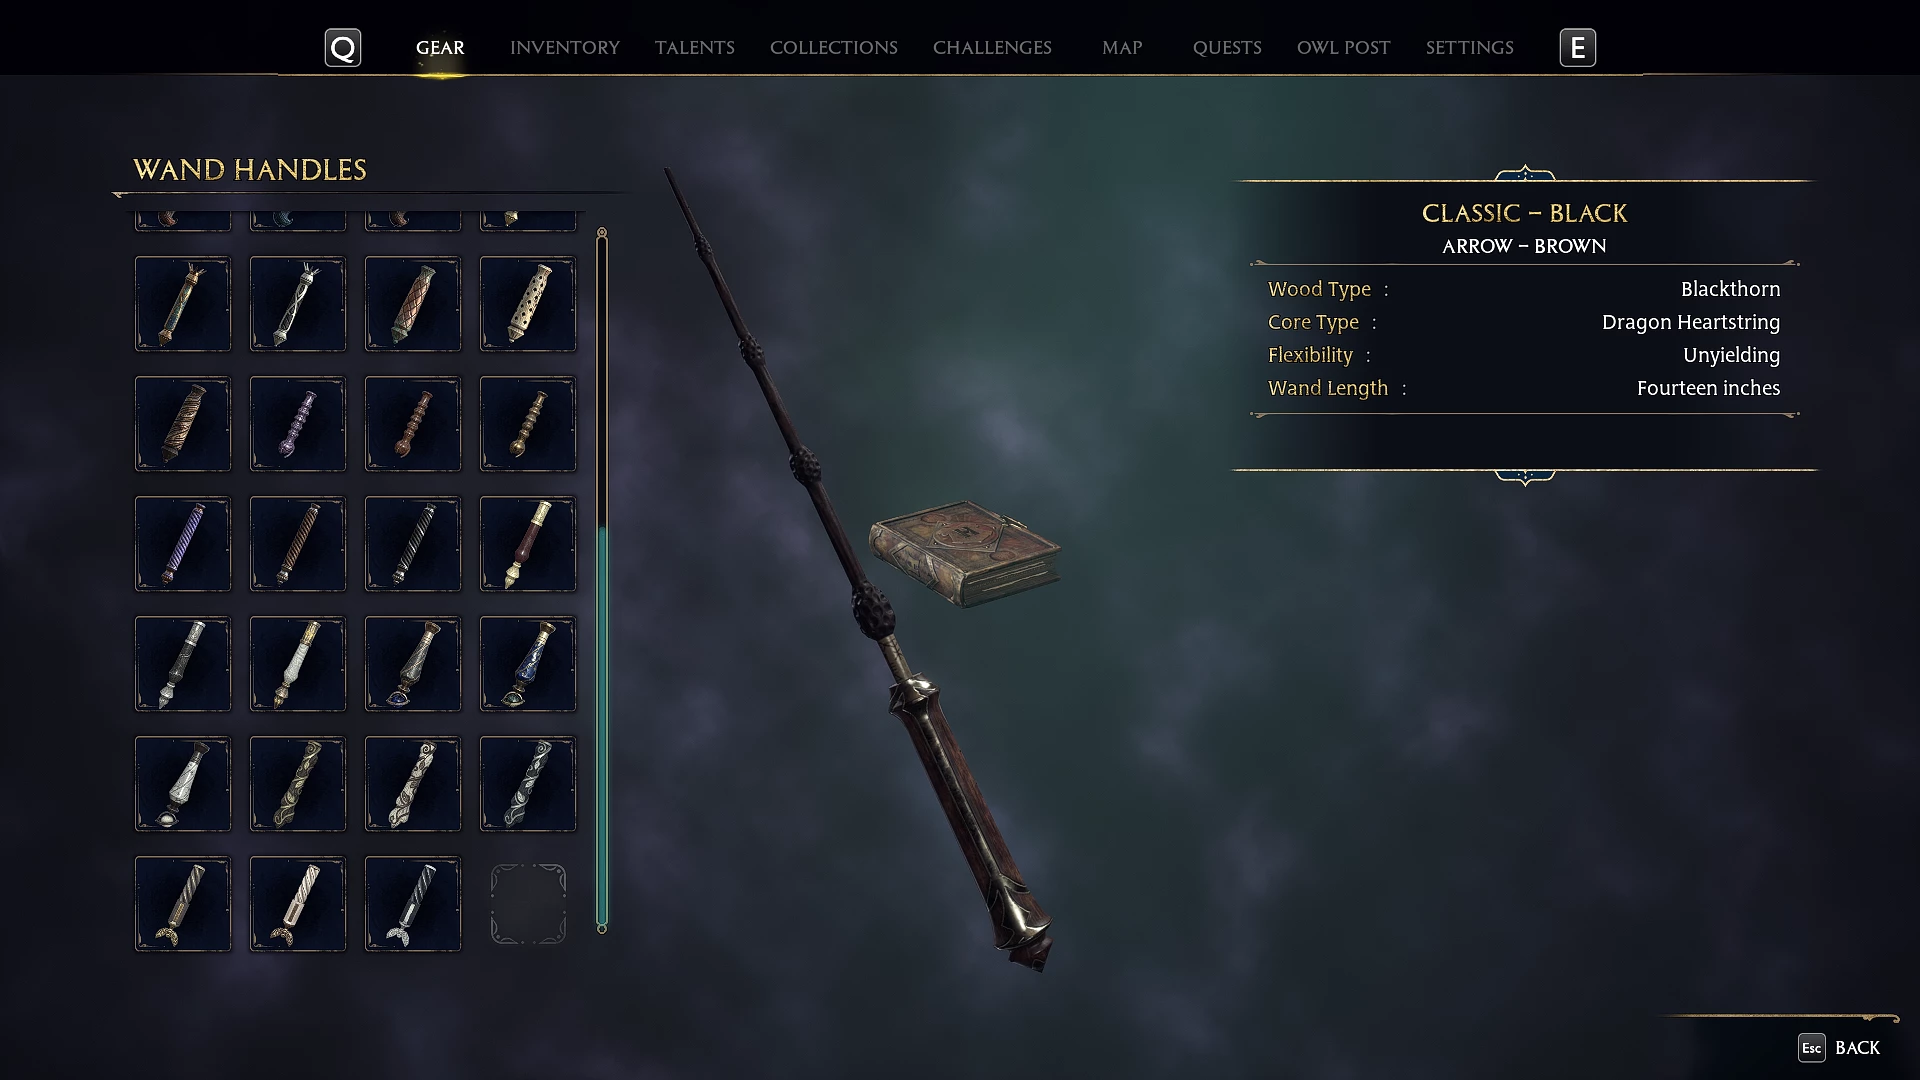Select the purple spiral-striped wand handle

coord(183,544)
